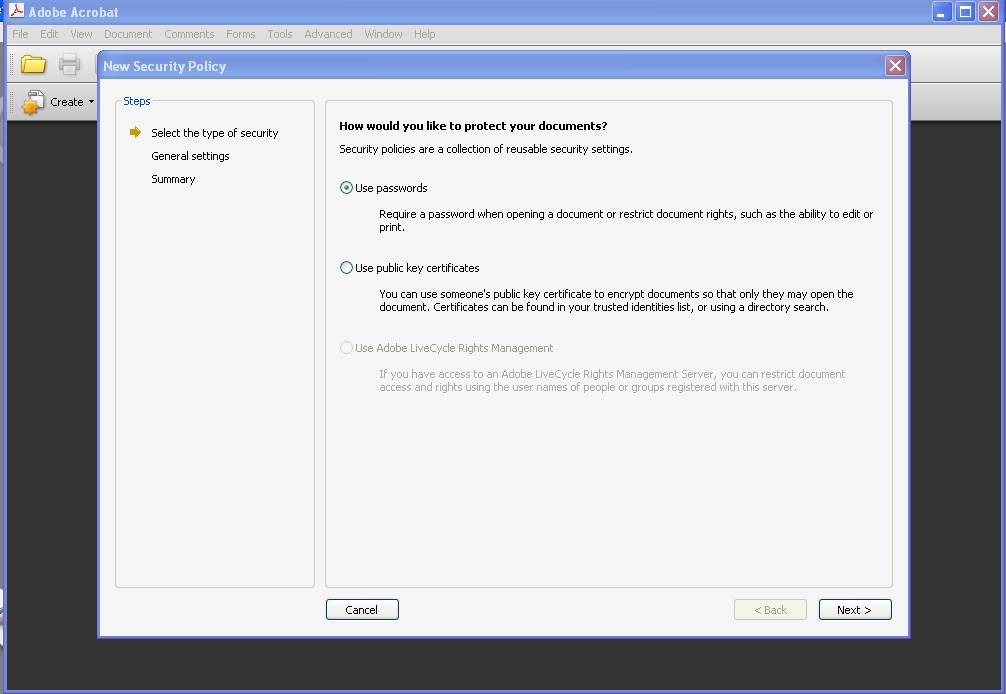Open the Comments menu

pyautogui.click(x=189, y=34)
